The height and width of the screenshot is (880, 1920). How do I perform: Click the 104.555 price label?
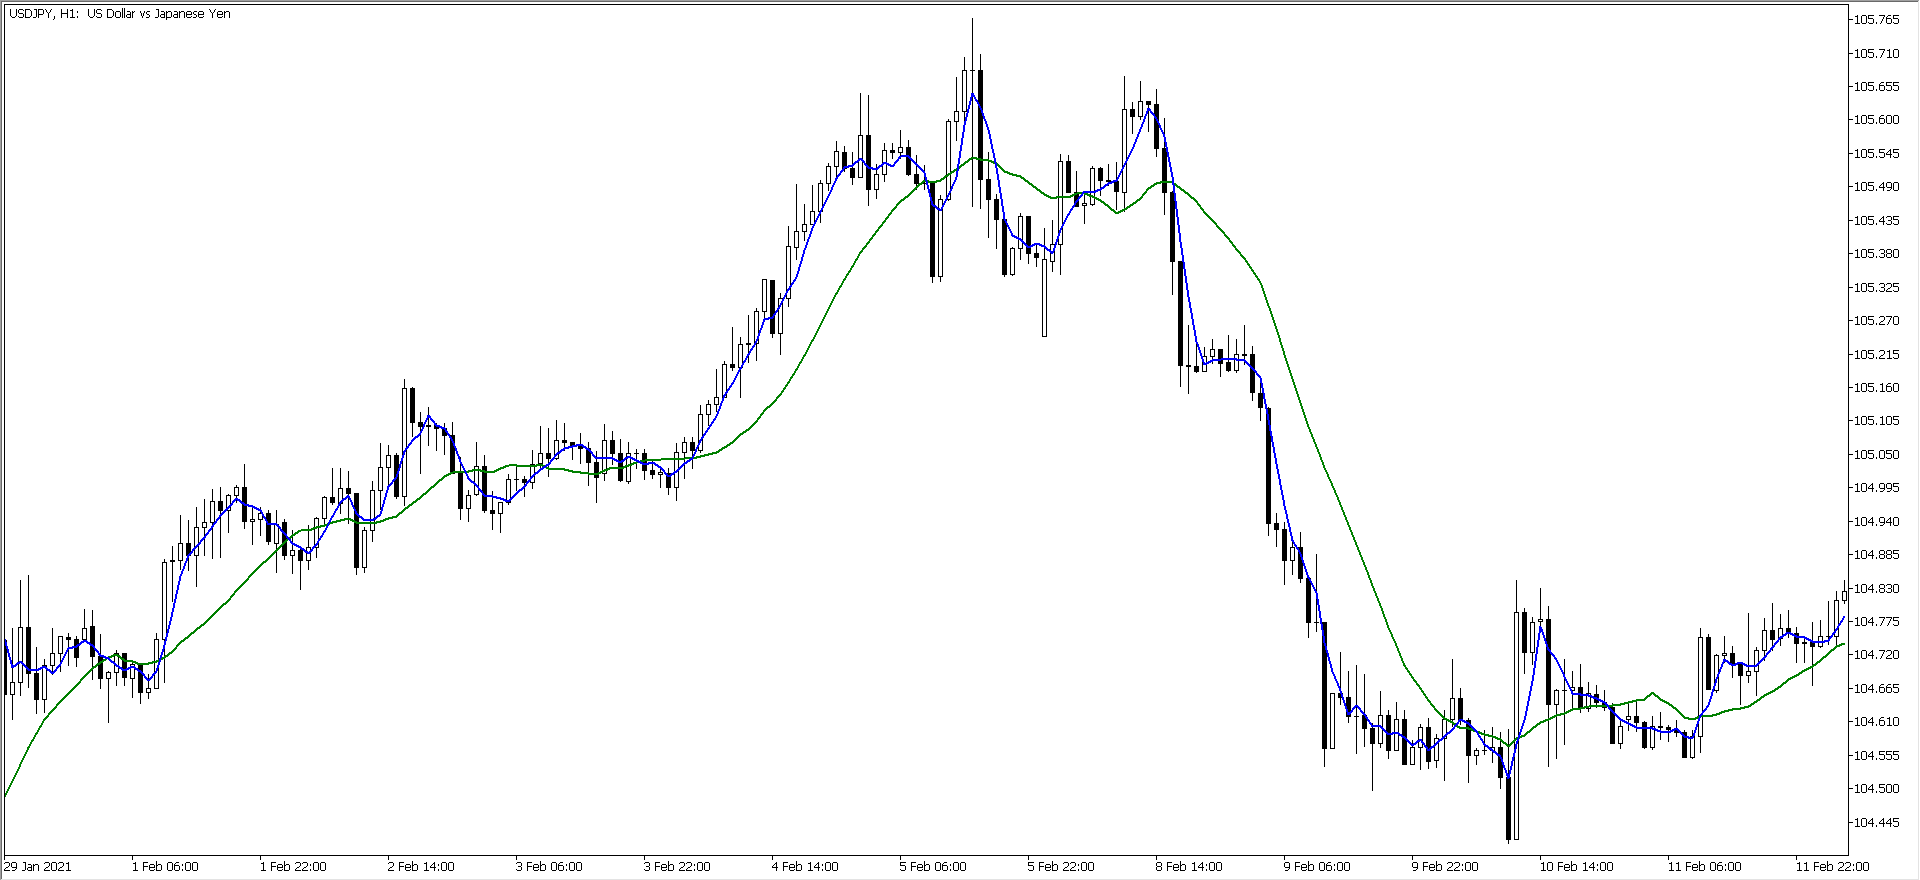1877,755
